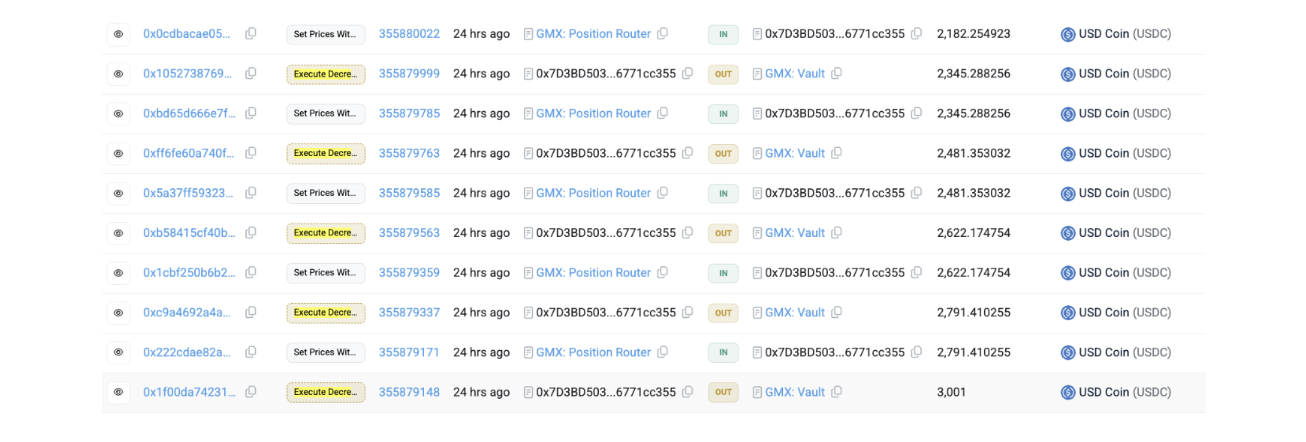
Task: Open USD Coin (USDC) token in 2,182.254923 row
Action: coord(1125,34)
